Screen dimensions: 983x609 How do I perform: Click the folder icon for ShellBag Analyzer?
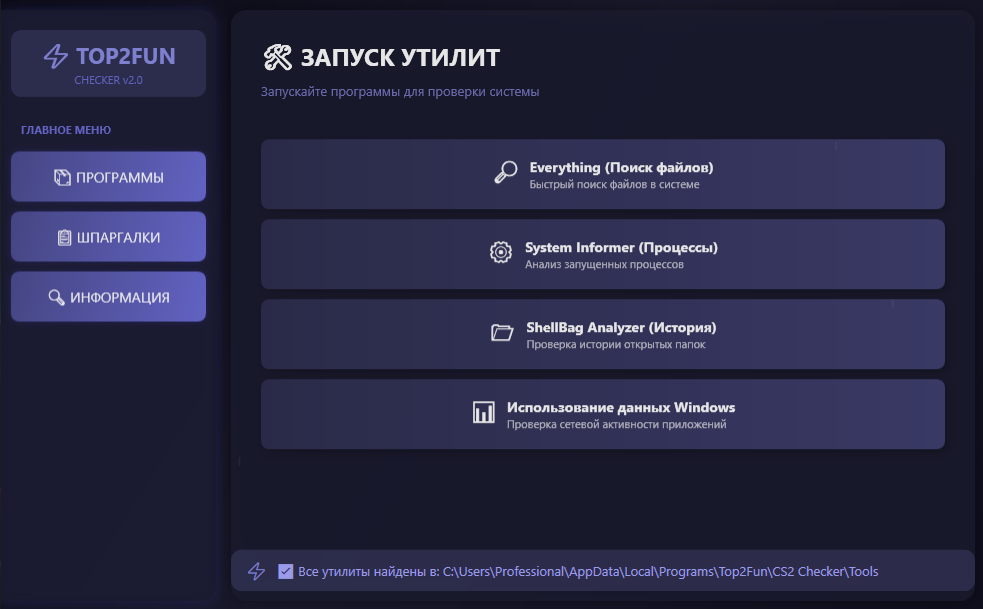(x=502, y=333)
